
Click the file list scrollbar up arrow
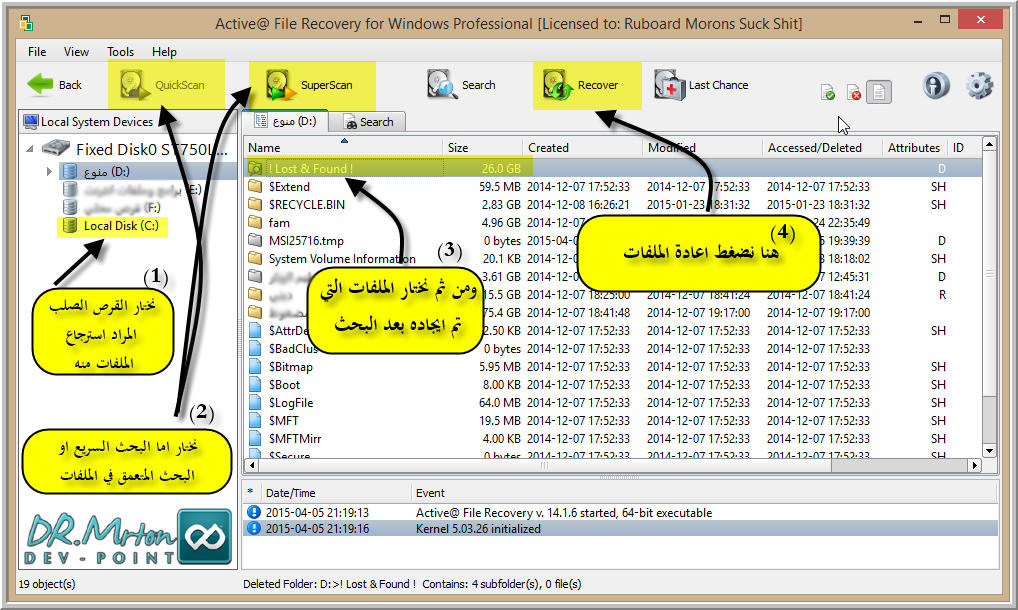(x=989, y=144)
